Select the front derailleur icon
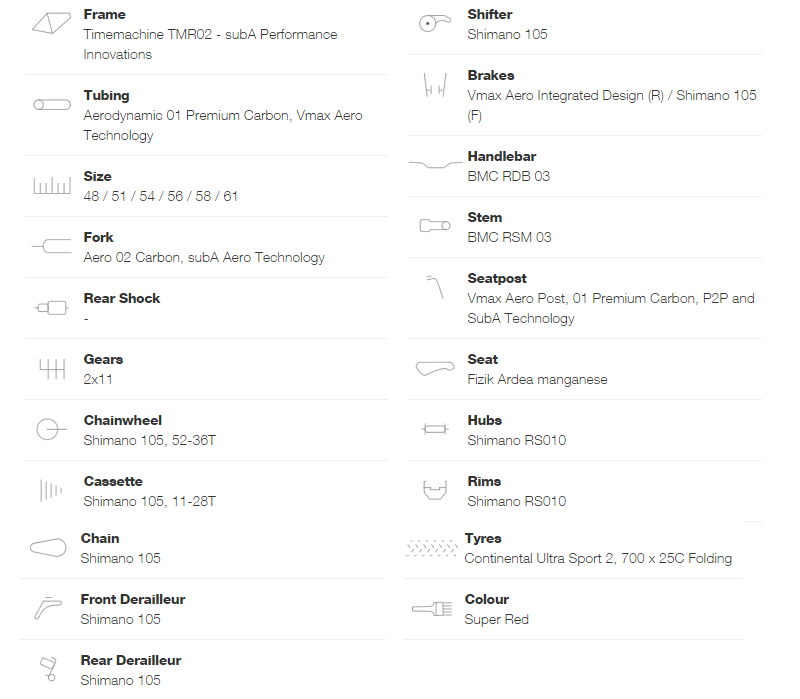Screen dimensions: 800x699 (48, 608)
